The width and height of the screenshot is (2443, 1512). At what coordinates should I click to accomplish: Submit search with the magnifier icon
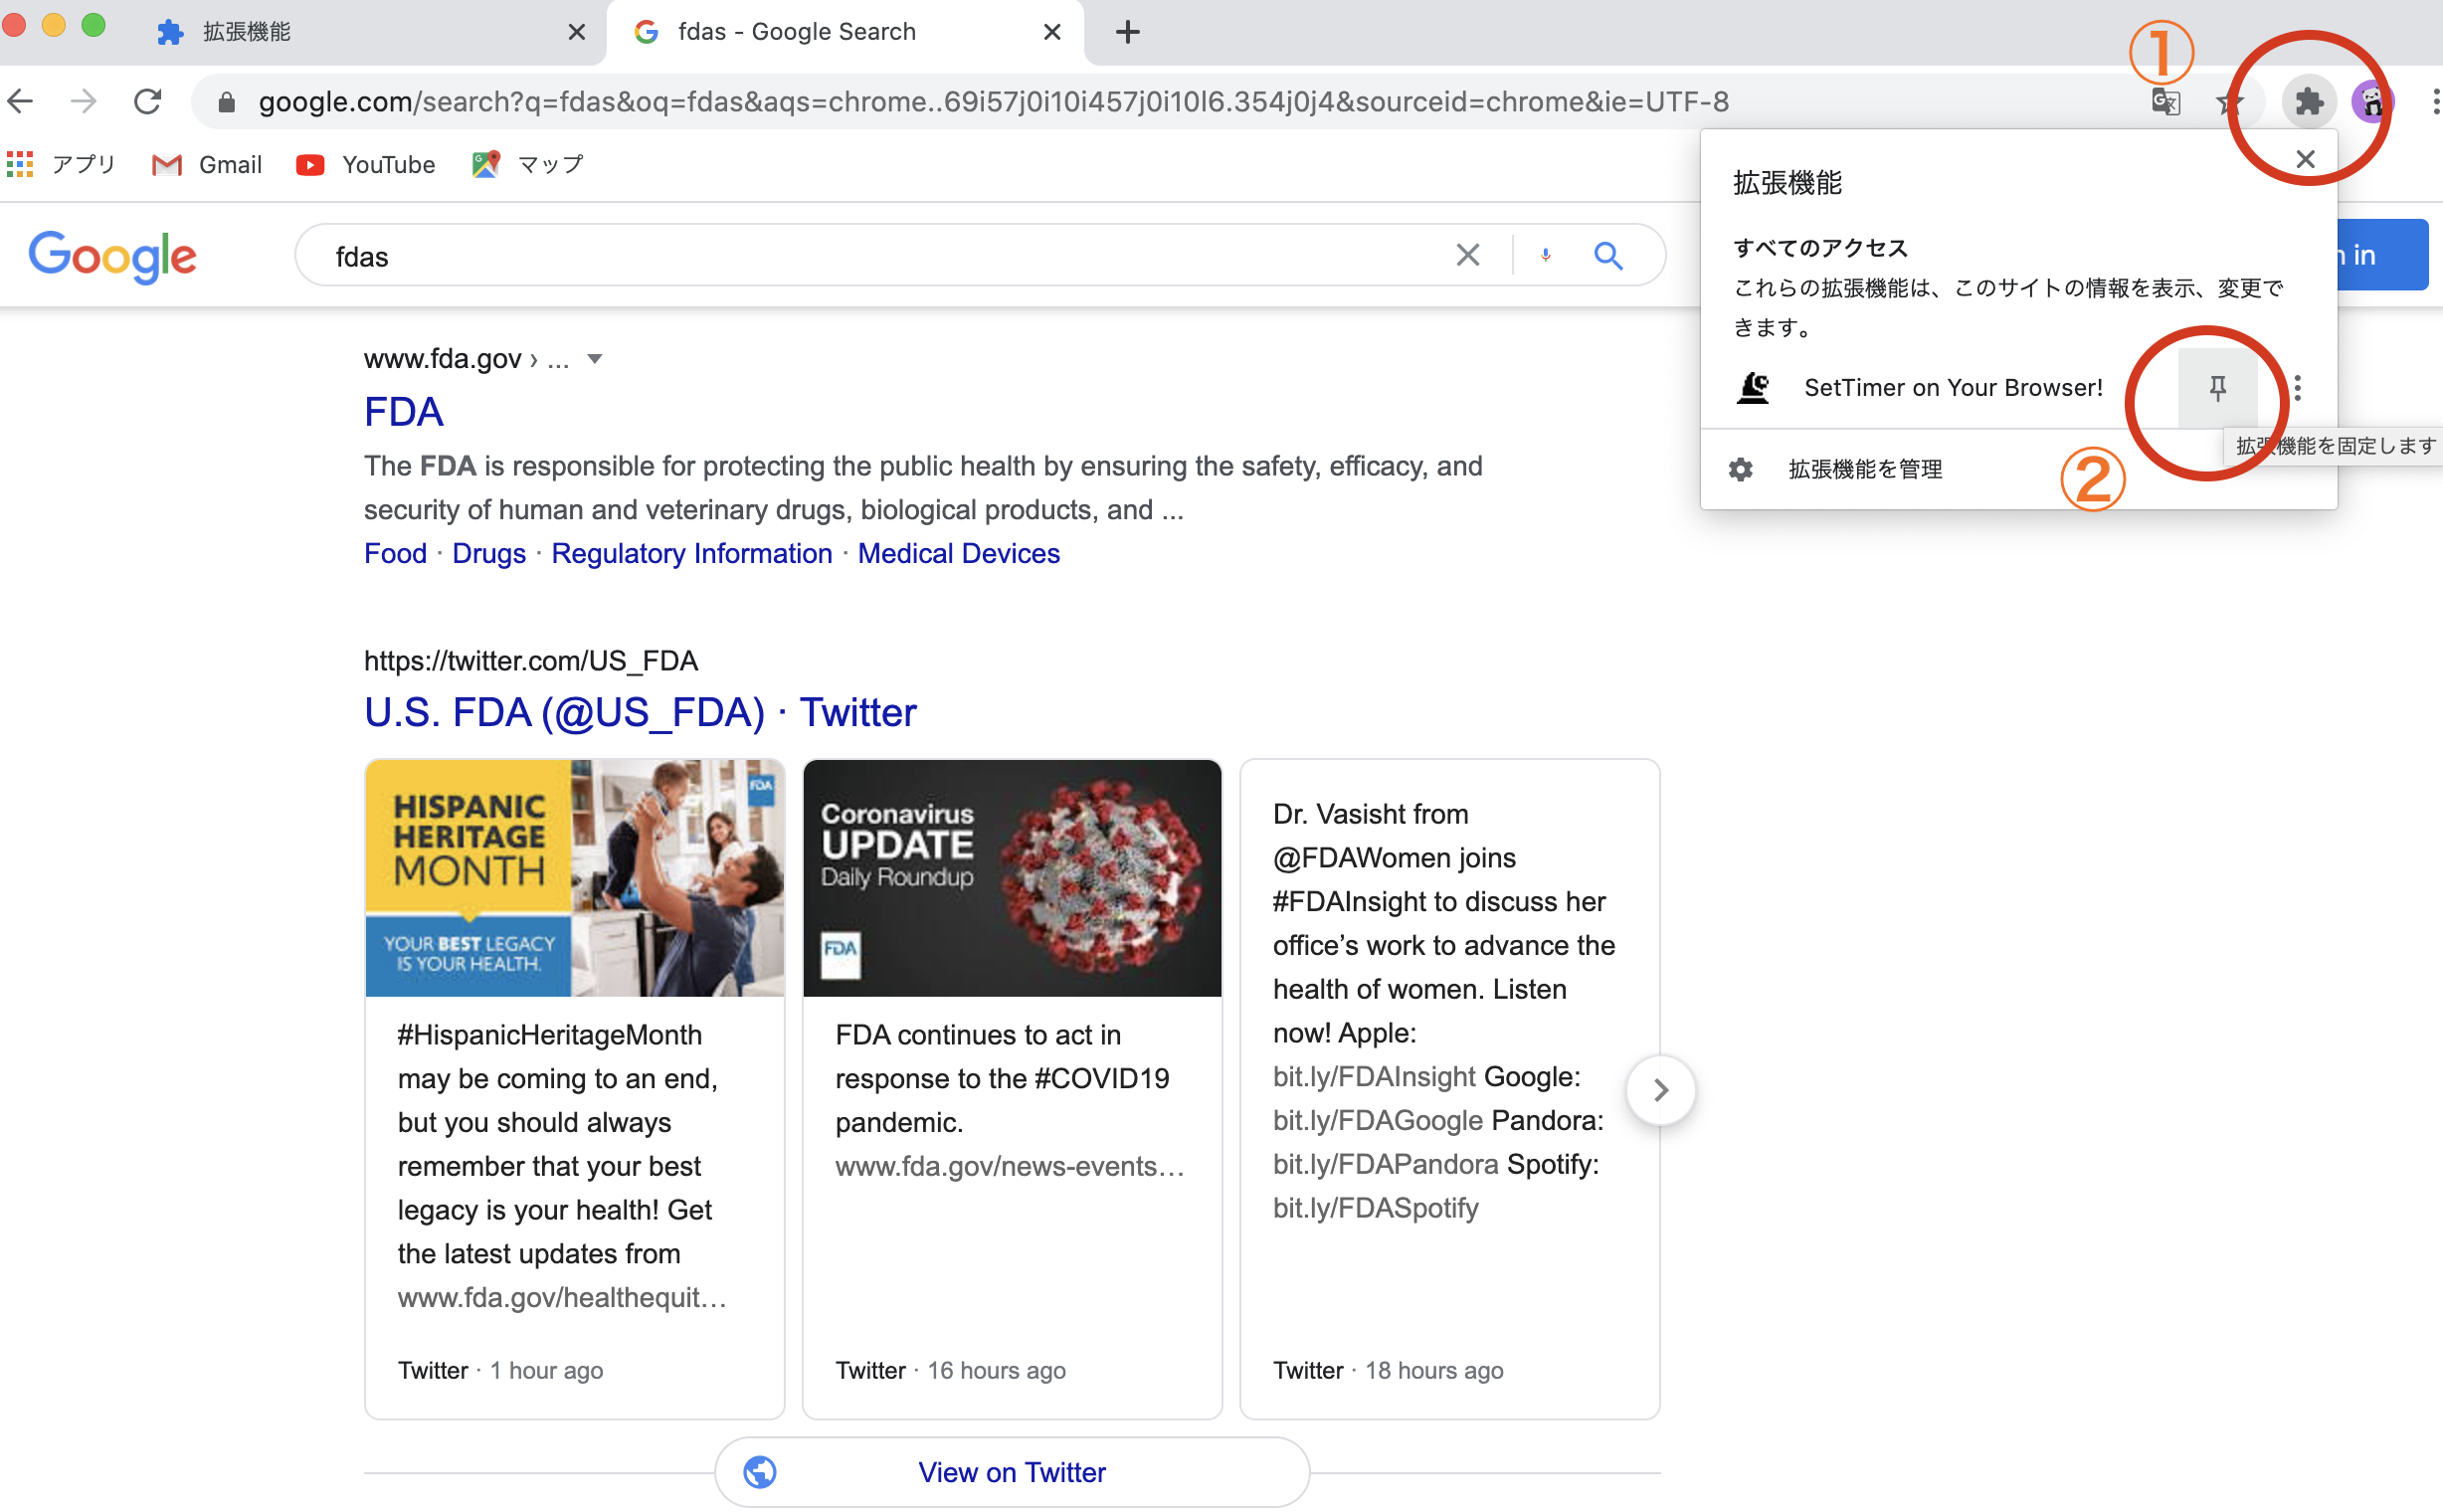(x=1608, y=256)
